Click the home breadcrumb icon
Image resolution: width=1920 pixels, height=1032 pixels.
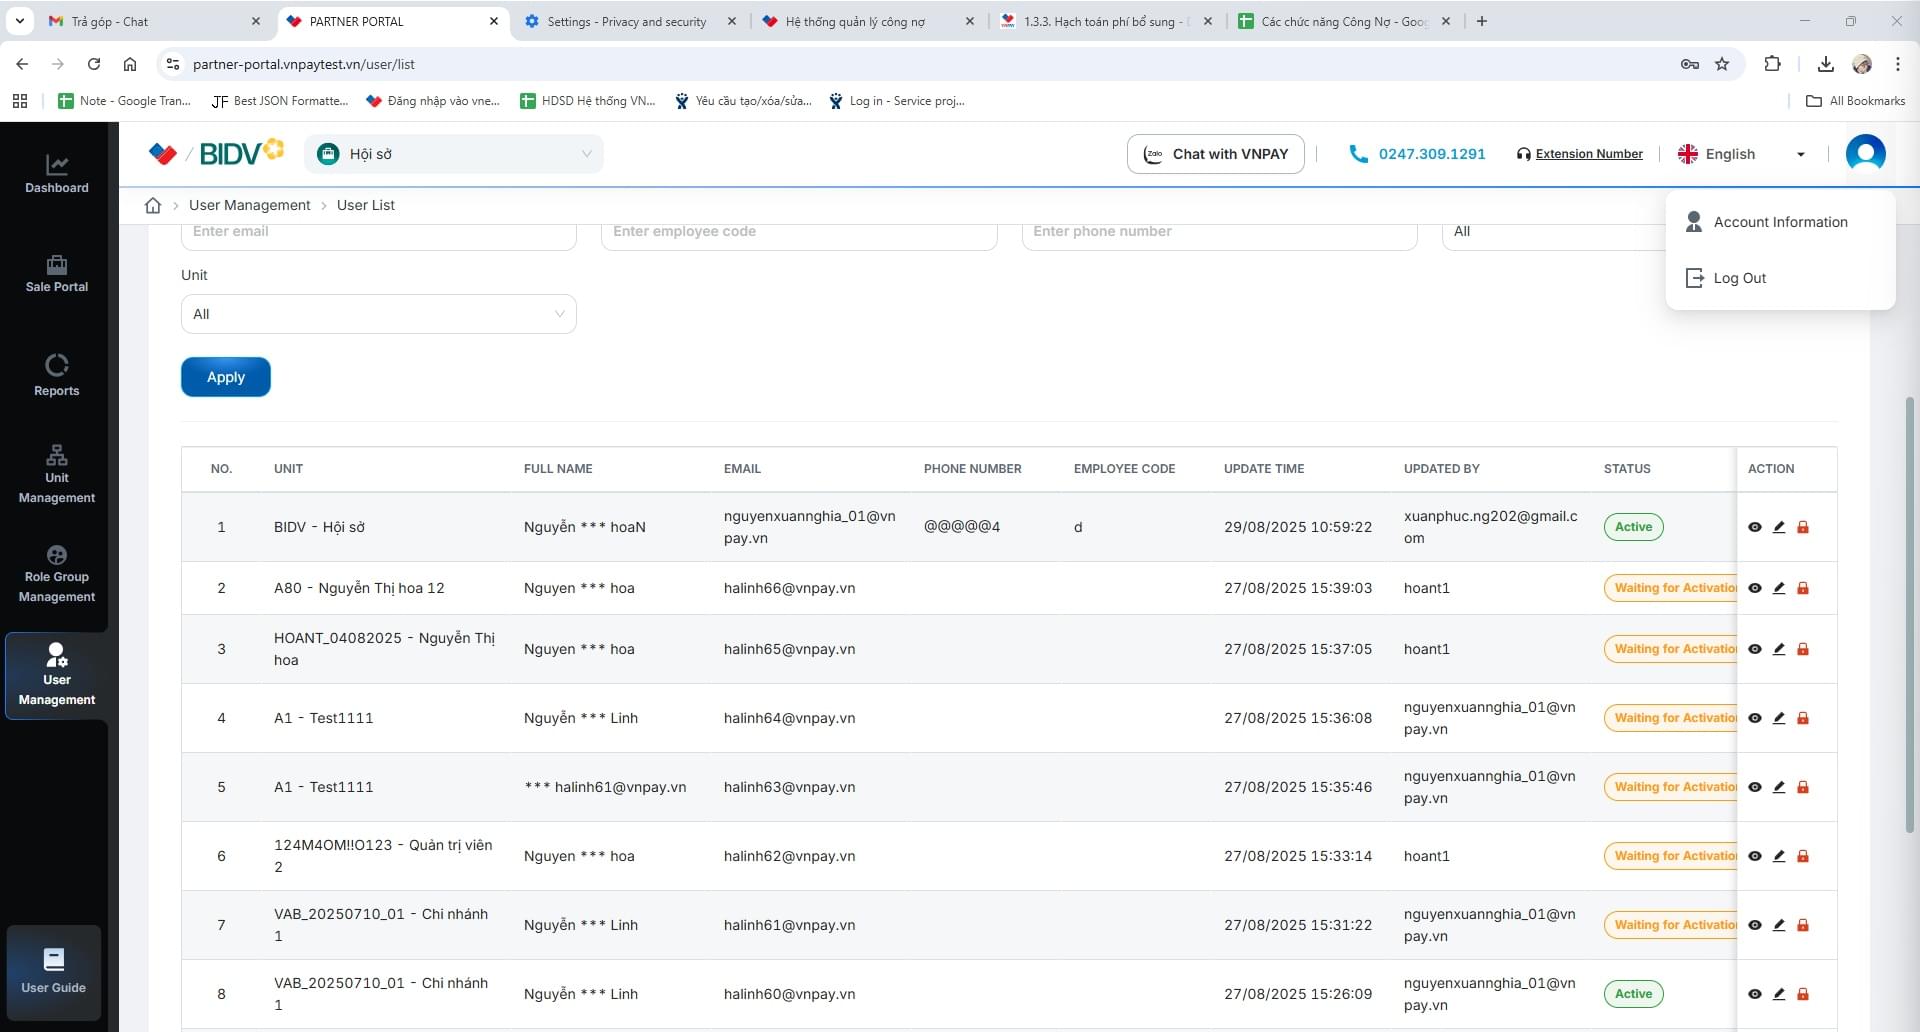click(x=153, y=205)
